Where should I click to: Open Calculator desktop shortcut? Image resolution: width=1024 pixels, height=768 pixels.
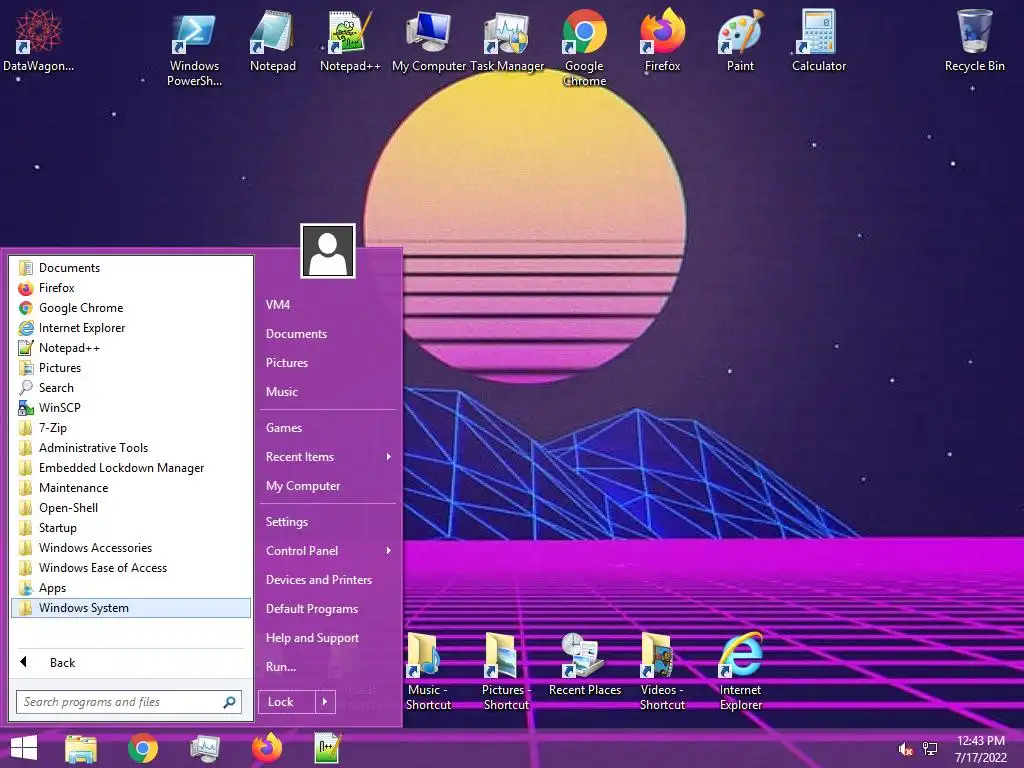click(x=818, y=40)
